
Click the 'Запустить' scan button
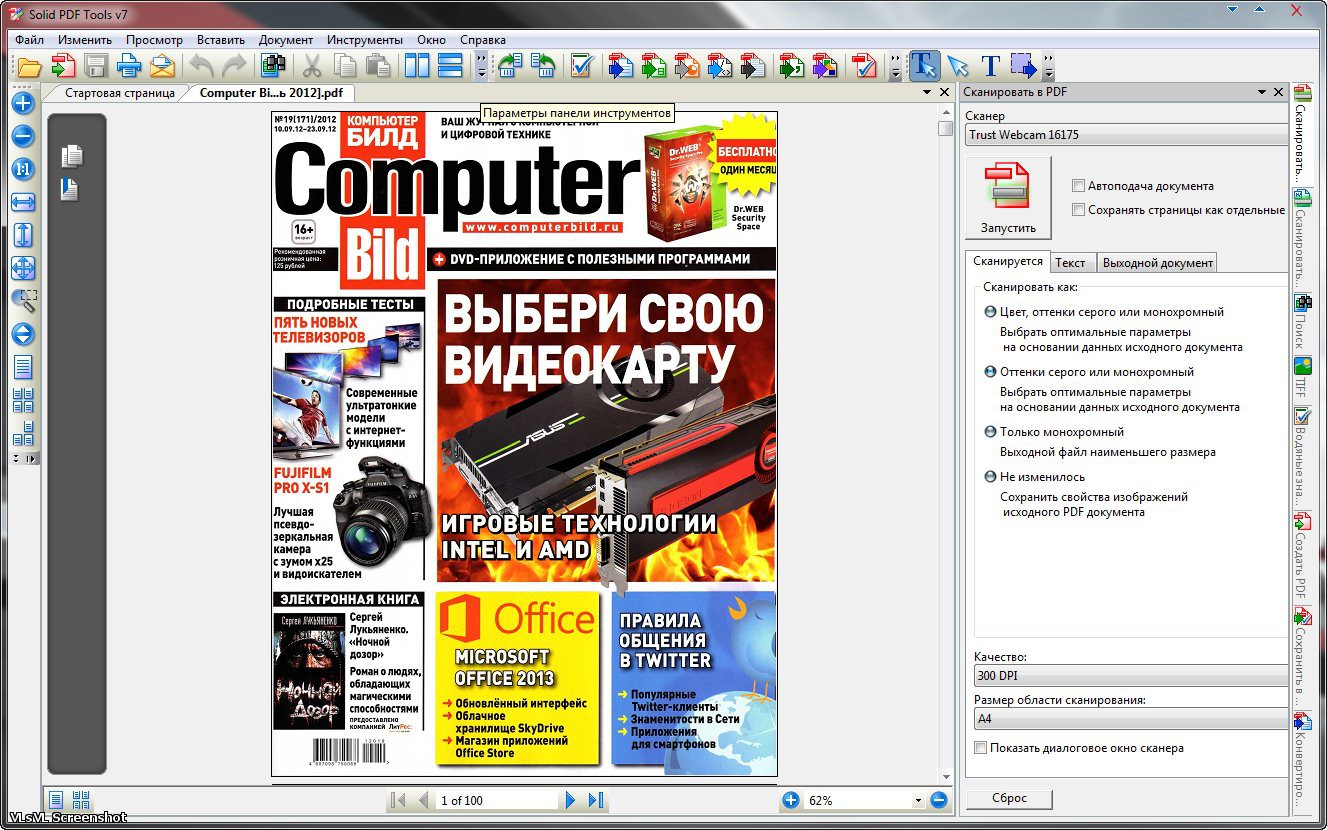pyautogui.click(x=1008, y=197)
